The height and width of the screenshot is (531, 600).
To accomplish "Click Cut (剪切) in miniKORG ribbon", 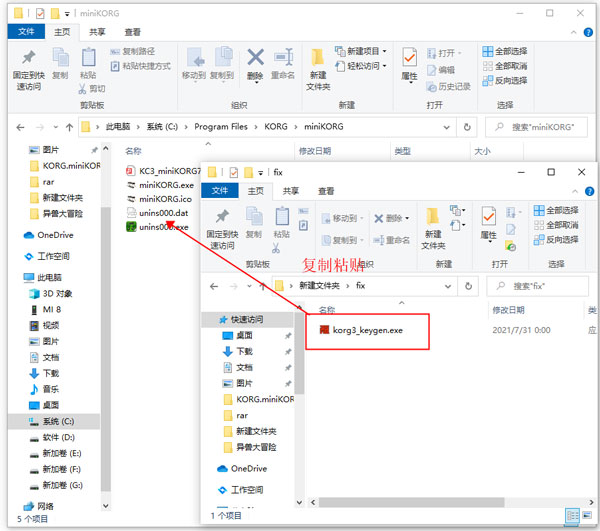I will [x=92, y=89].
